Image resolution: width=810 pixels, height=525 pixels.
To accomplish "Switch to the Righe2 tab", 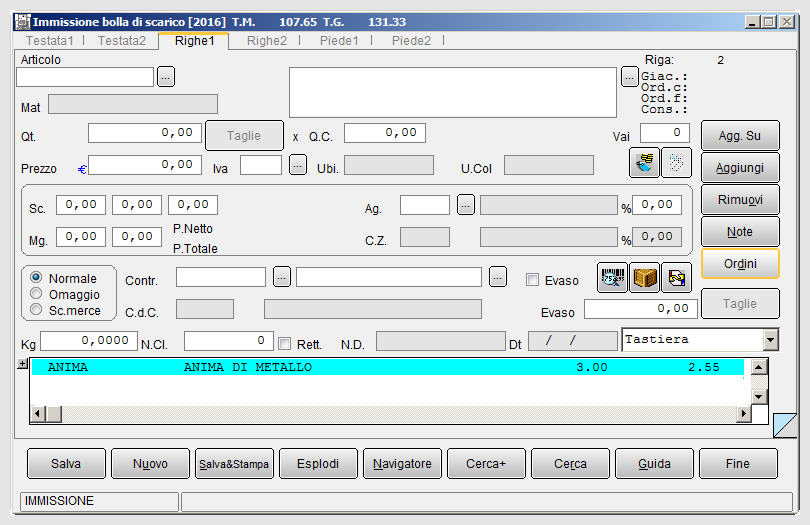I will coord(267,41).
